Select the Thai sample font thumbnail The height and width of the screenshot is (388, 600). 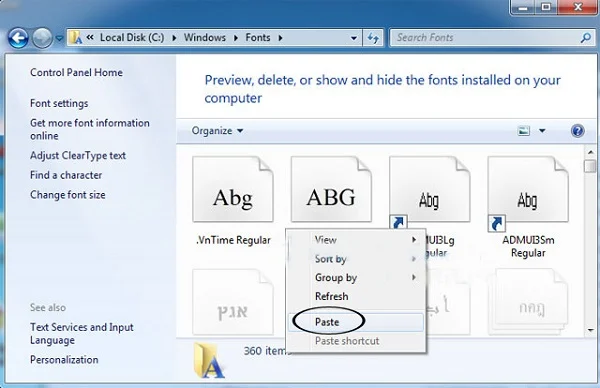(x=528, y=302)
